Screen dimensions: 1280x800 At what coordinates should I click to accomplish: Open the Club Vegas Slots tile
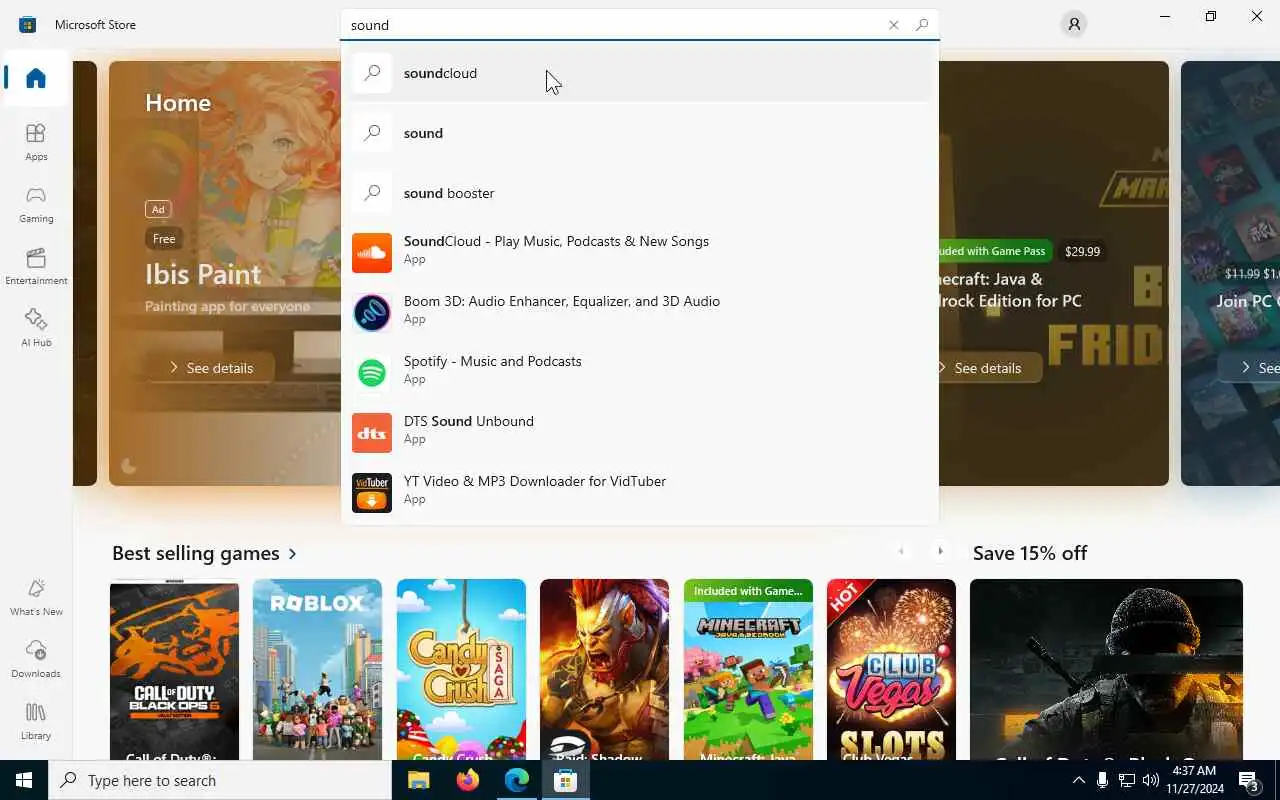pos(891,669)
